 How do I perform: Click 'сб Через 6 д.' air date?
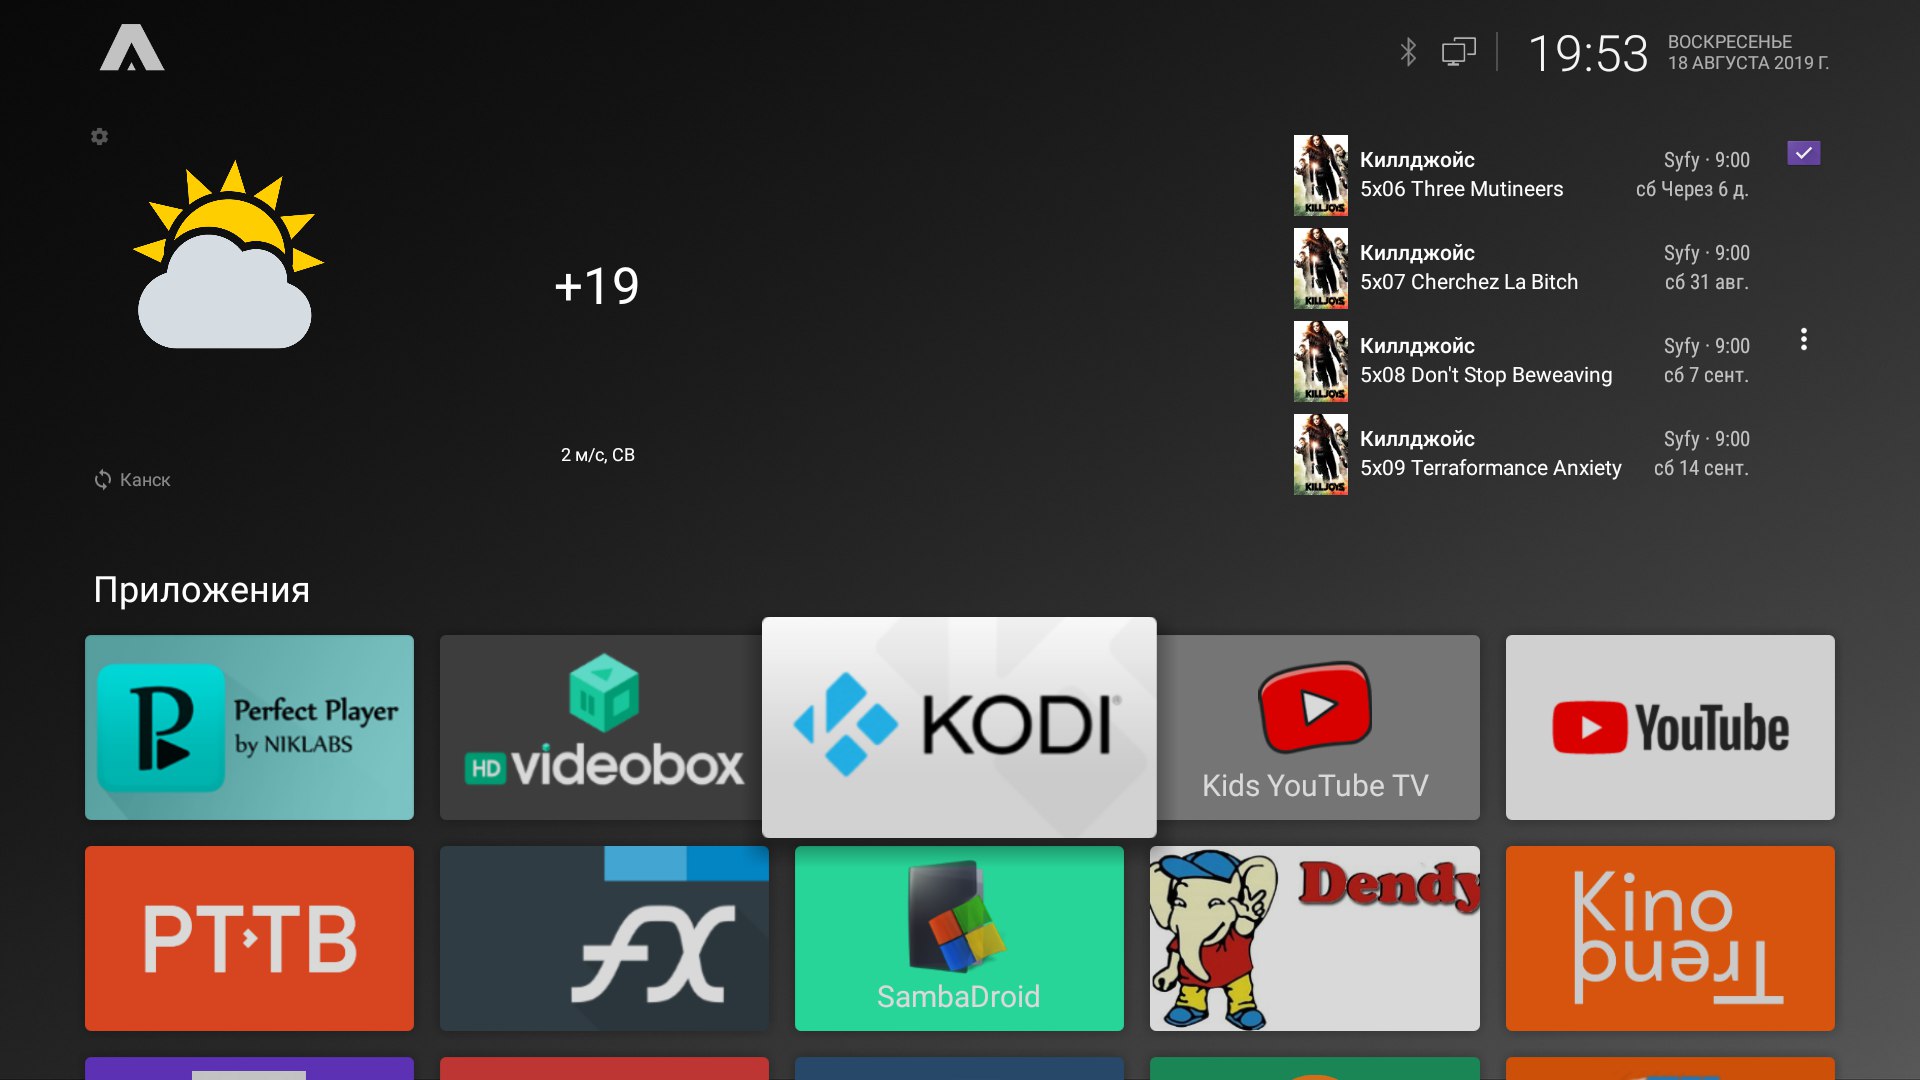point(1692,189)
